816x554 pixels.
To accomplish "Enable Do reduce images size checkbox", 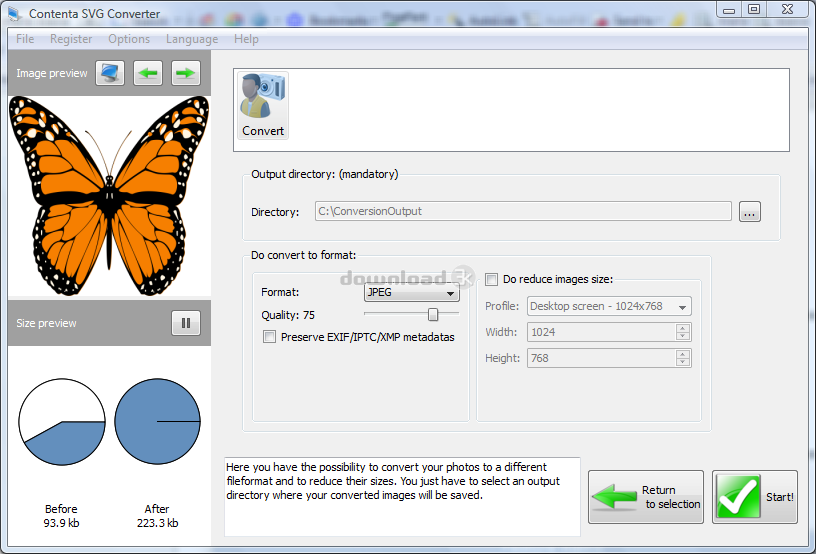I will click(x=491, y=279).
